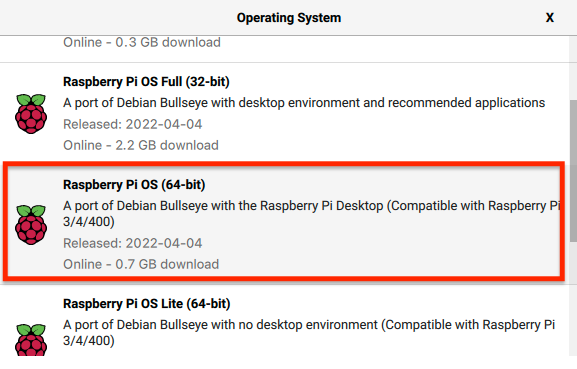Click the 3/4/400) text in the highlighted entry
Viewport: 577px width, 369px height.
[x=89, y=222]
